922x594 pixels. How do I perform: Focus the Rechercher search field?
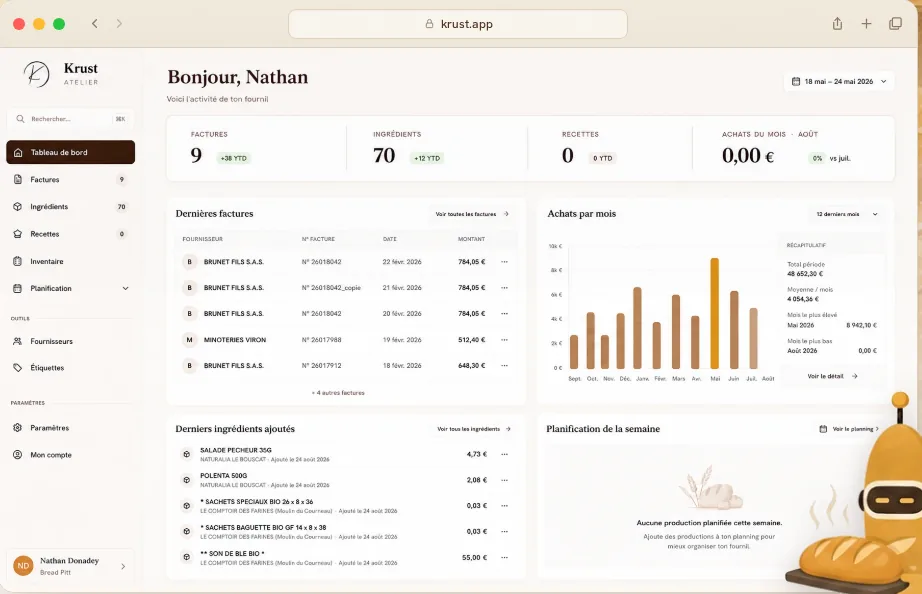pyautogui.click(x=71, y=119)
